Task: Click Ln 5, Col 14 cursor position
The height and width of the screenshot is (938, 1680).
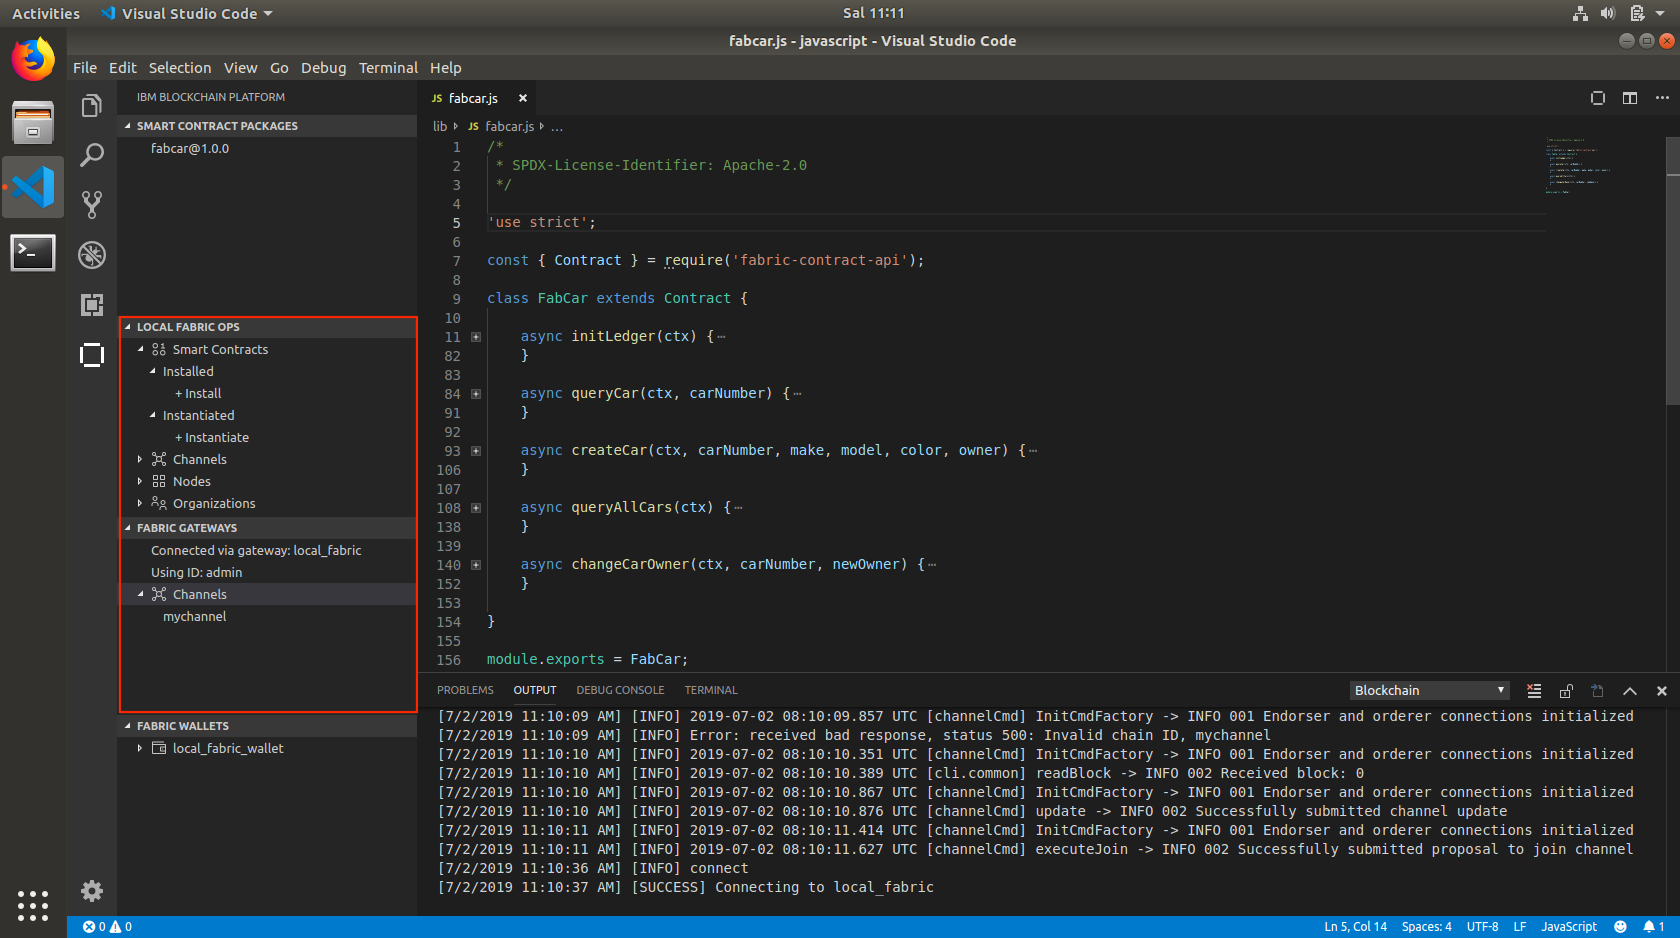Action: [x=1355, y=927]
